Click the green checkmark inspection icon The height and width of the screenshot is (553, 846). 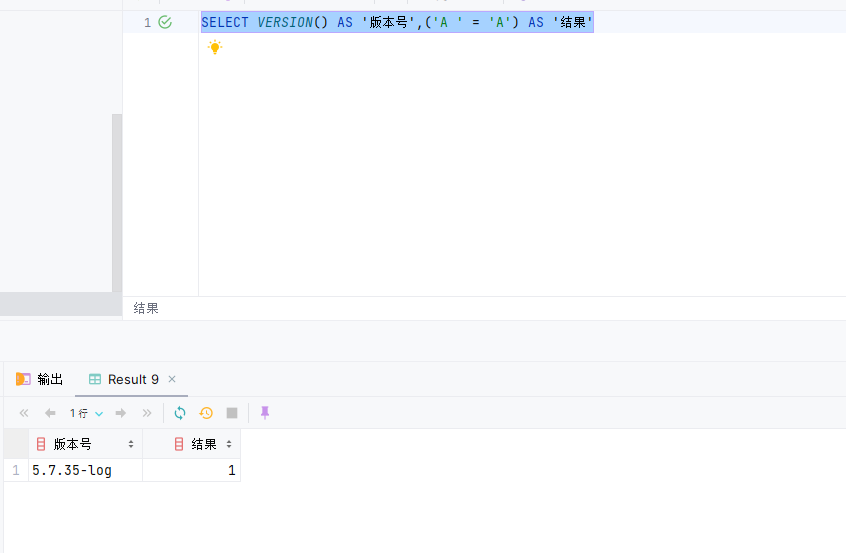pos(165,22)
